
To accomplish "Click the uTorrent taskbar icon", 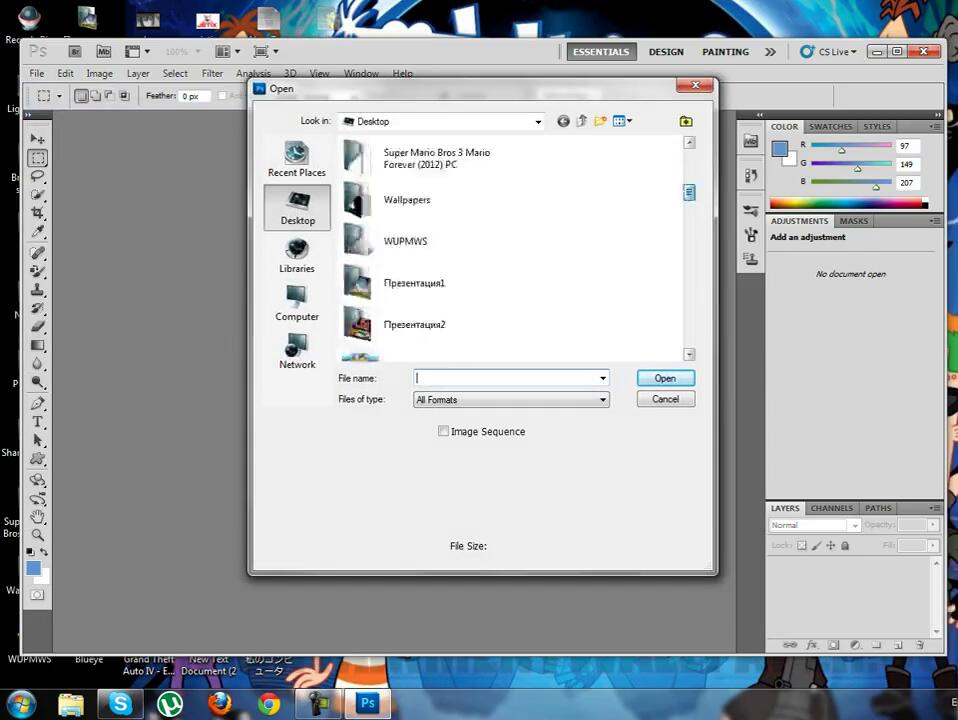I will tap(170, 703).
